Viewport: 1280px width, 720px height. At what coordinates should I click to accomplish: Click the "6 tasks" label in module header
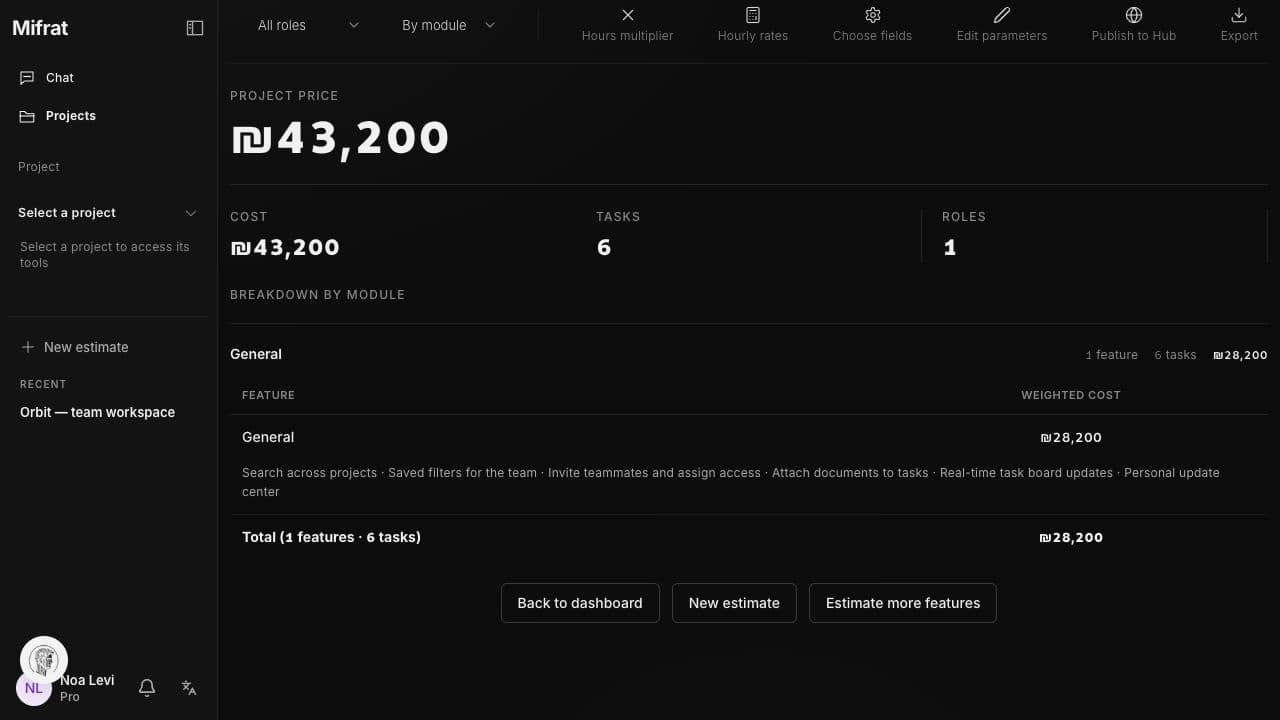click(x=1175, y=355)
